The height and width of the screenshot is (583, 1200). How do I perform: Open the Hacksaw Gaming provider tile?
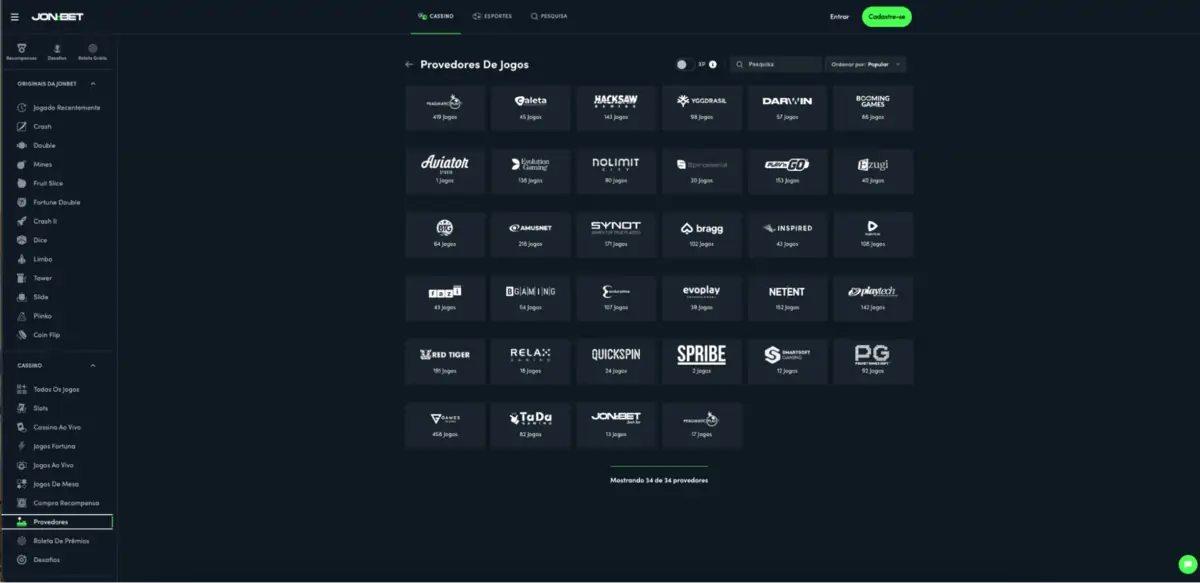615,108
